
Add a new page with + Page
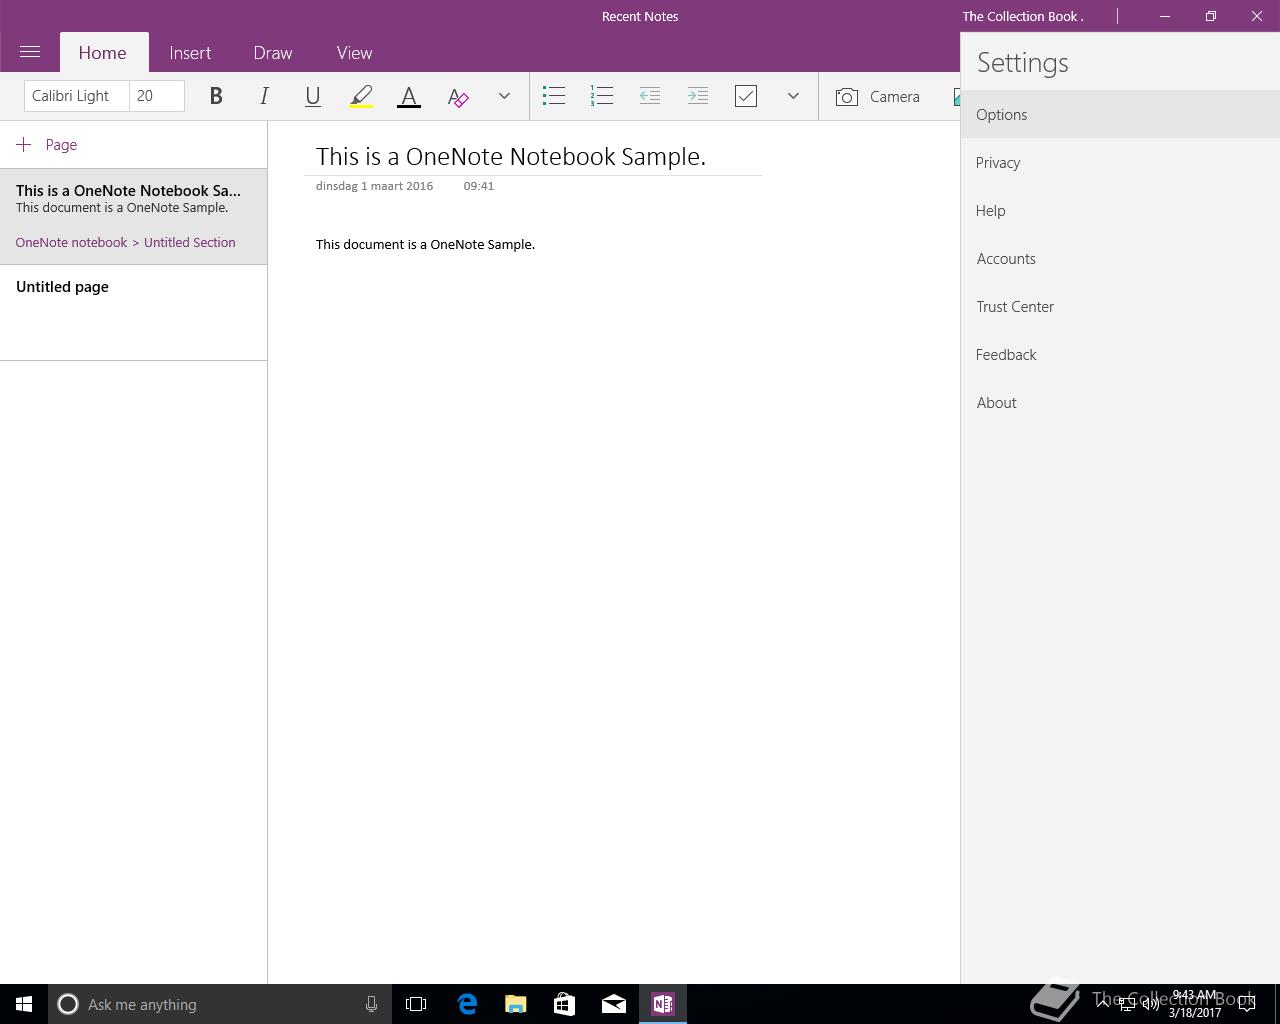[47, 145]
